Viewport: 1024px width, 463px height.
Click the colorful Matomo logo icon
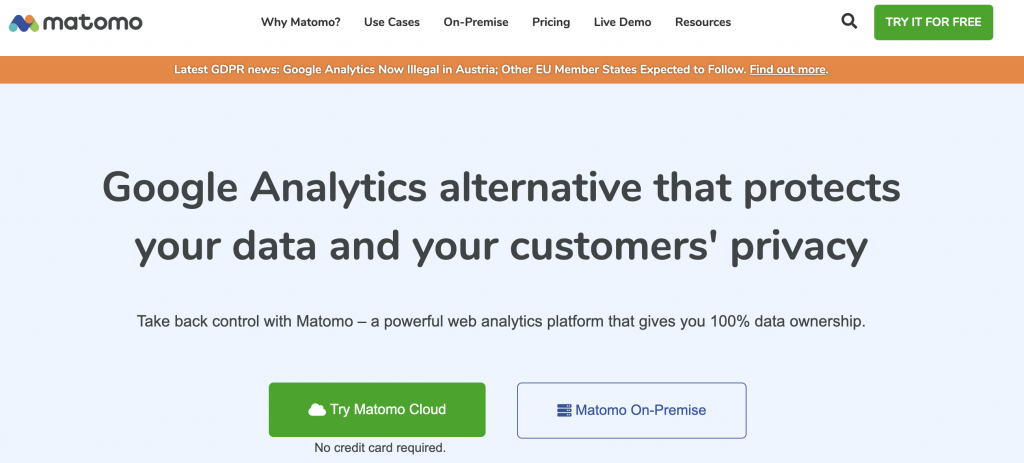click(24, 23)
